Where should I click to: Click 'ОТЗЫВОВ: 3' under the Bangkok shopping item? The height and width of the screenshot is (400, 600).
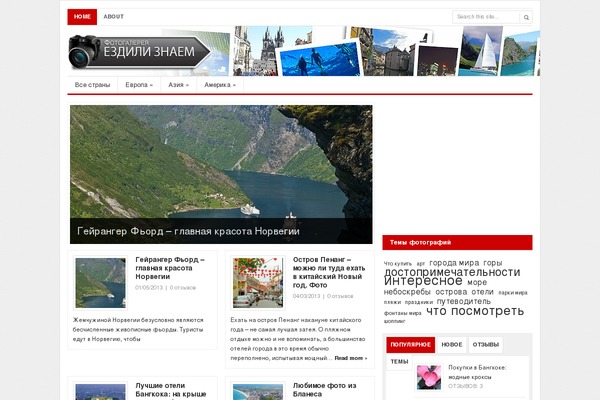point(465,386)
